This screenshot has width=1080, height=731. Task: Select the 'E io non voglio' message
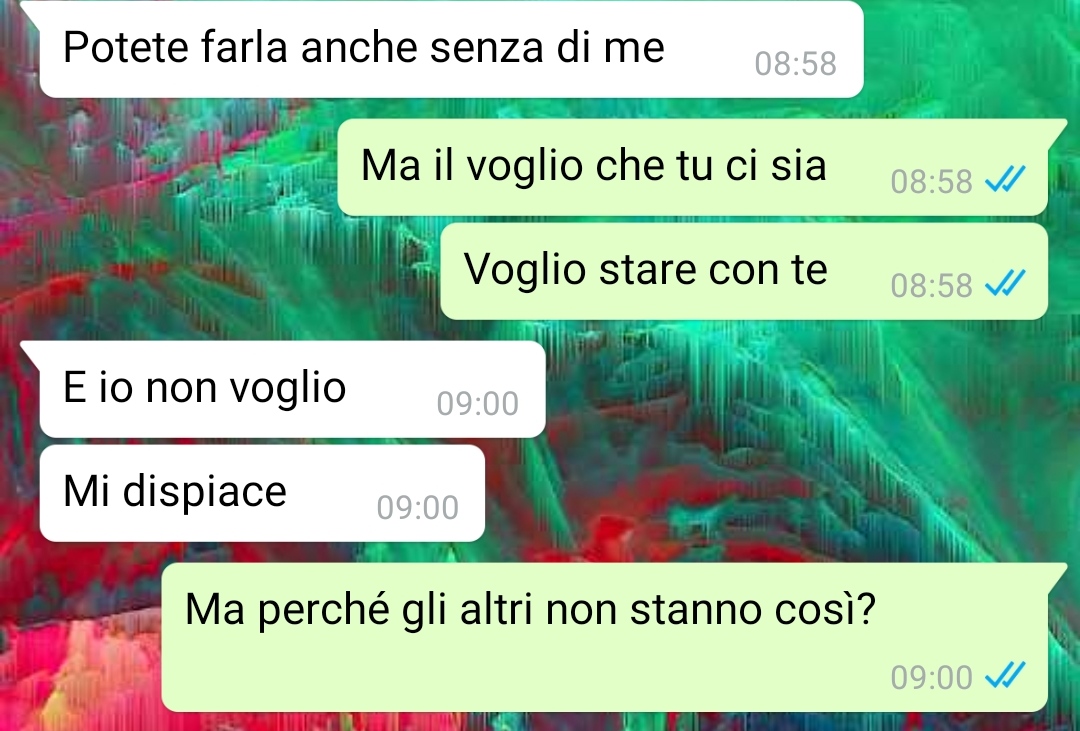point(293,389)
